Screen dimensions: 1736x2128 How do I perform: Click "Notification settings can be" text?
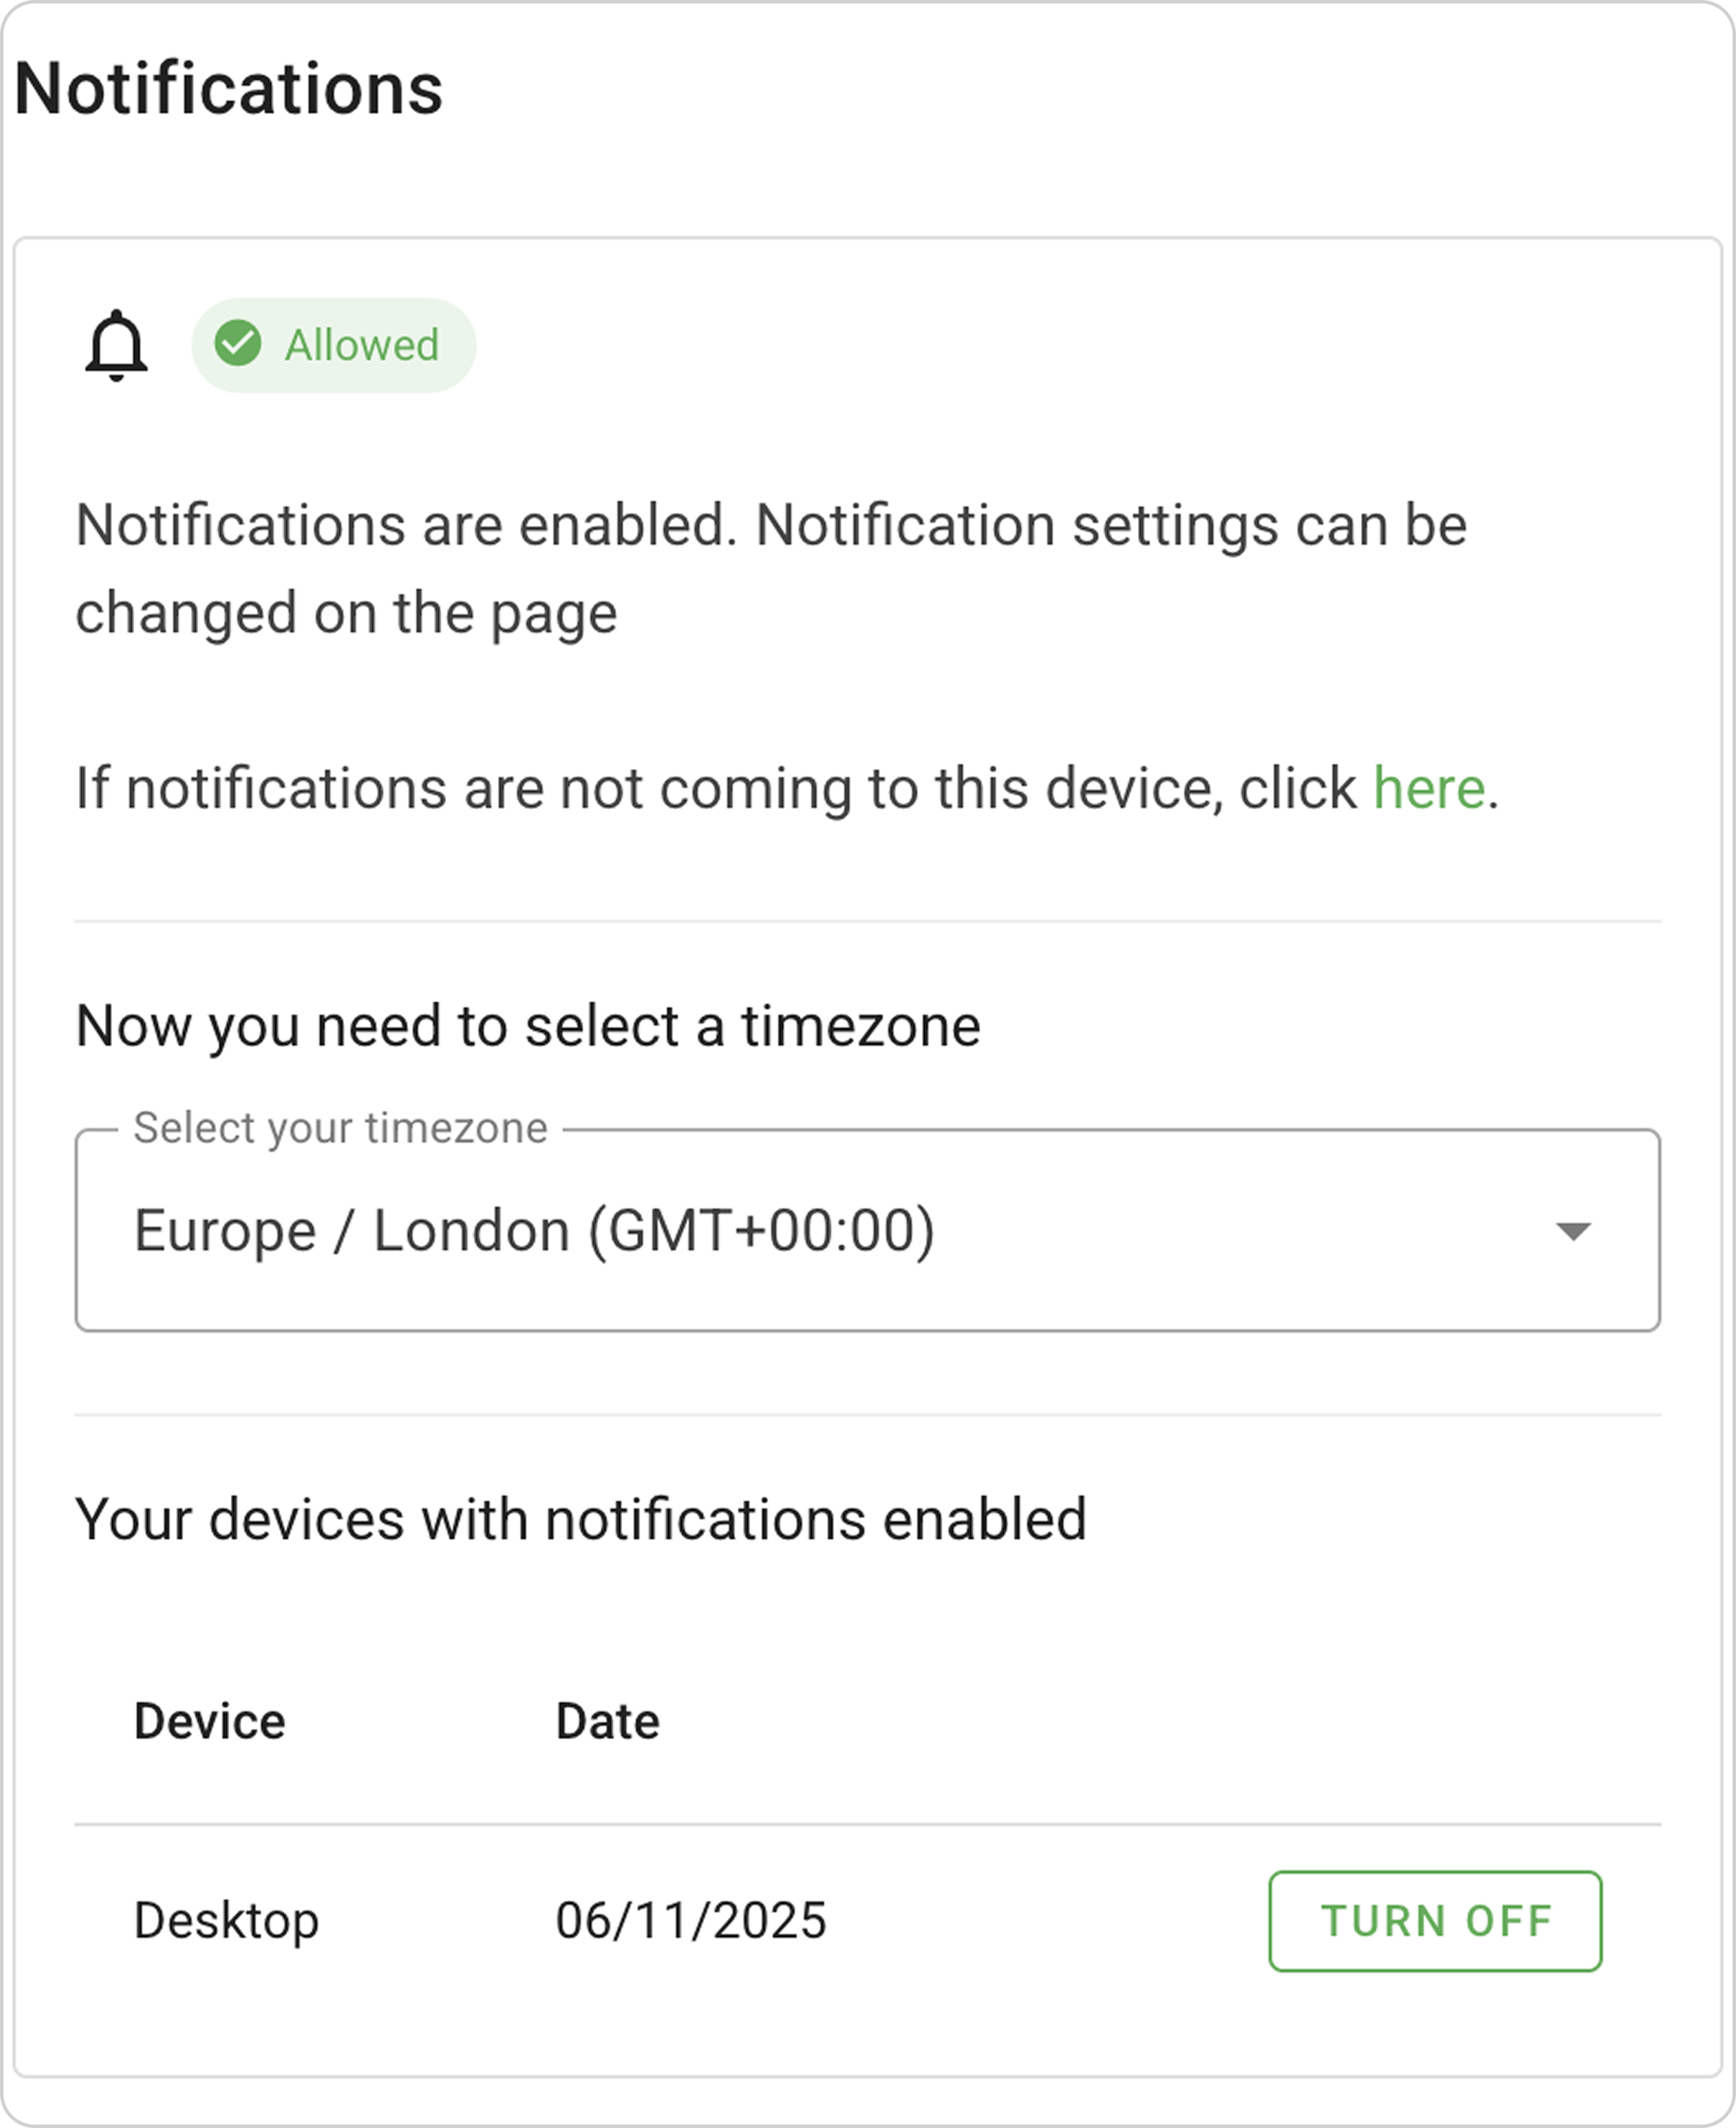(1110, 525)
